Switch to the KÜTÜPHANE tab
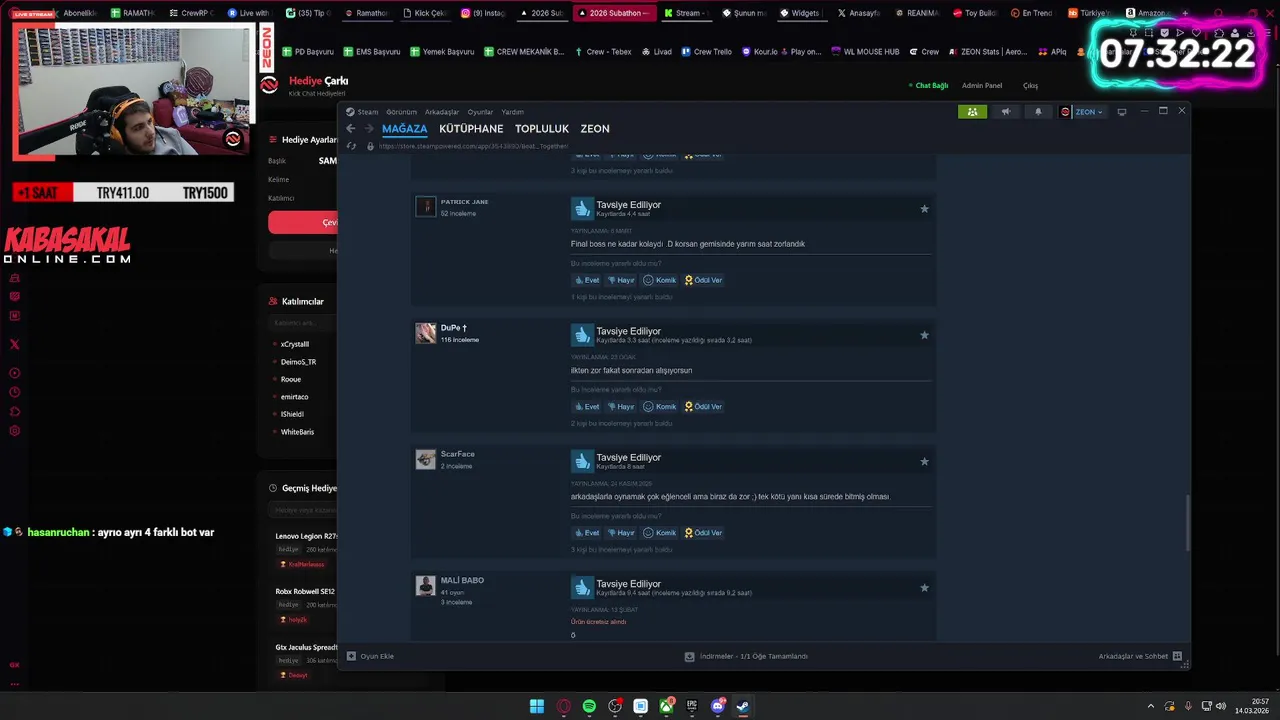This screenshot has width=1280, height=720. 471,129
